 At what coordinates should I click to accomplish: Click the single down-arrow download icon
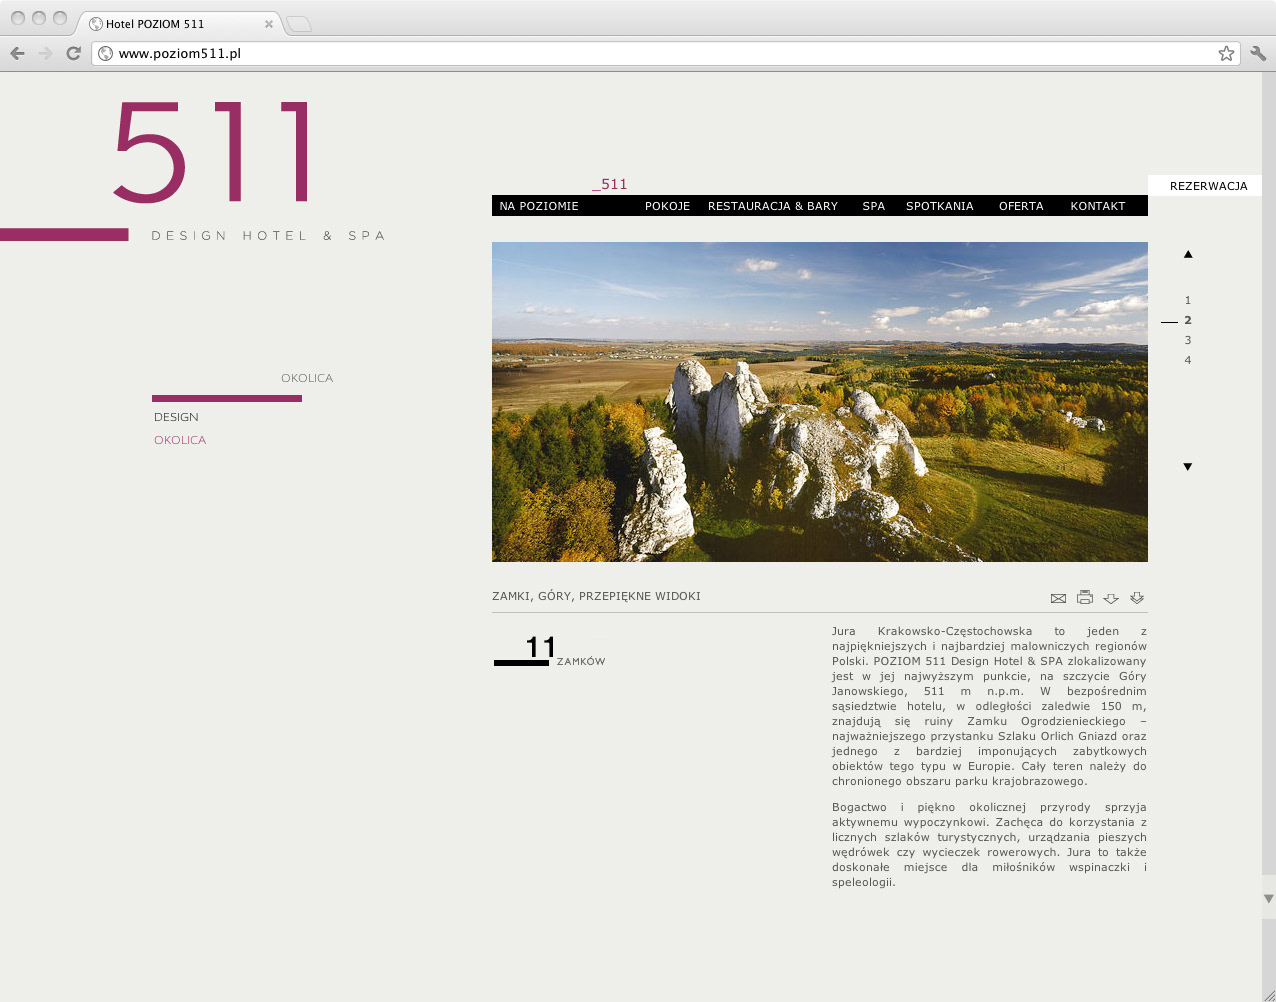[x=1111, y=598]
